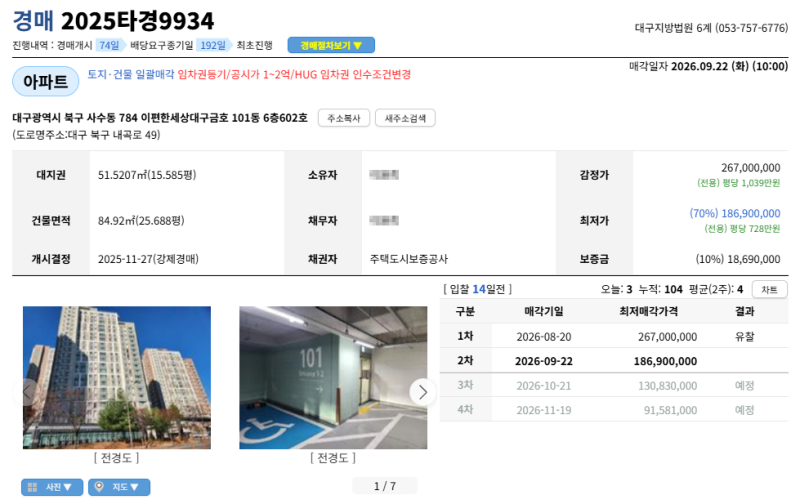Open the 차트 button
The height and width of the screenshot is (504, 800).
[x=769, y=290]
